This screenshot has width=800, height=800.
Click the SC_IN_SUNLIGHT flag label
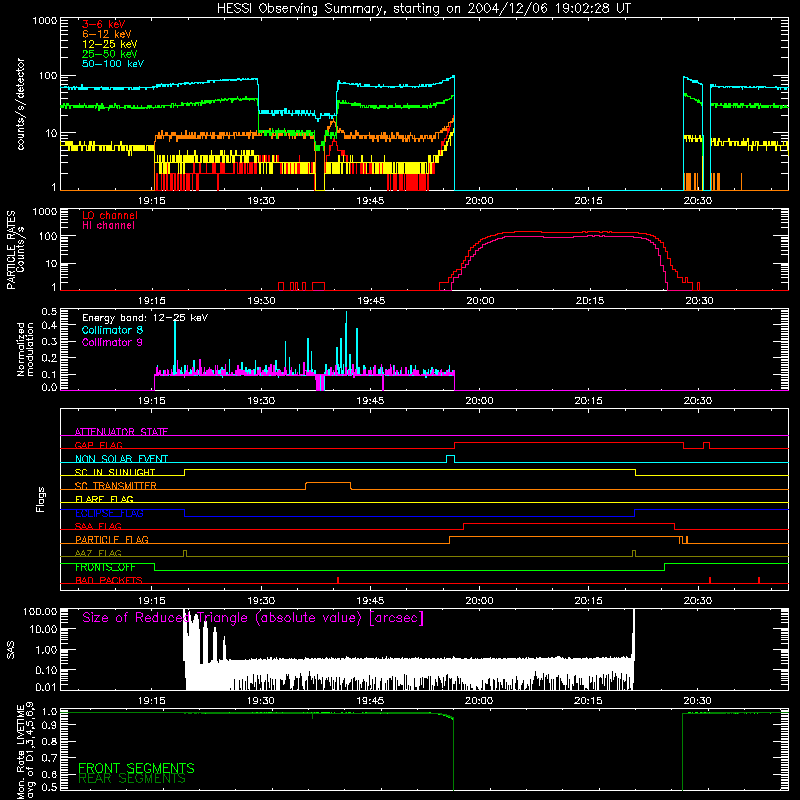[x=115, y=472]
